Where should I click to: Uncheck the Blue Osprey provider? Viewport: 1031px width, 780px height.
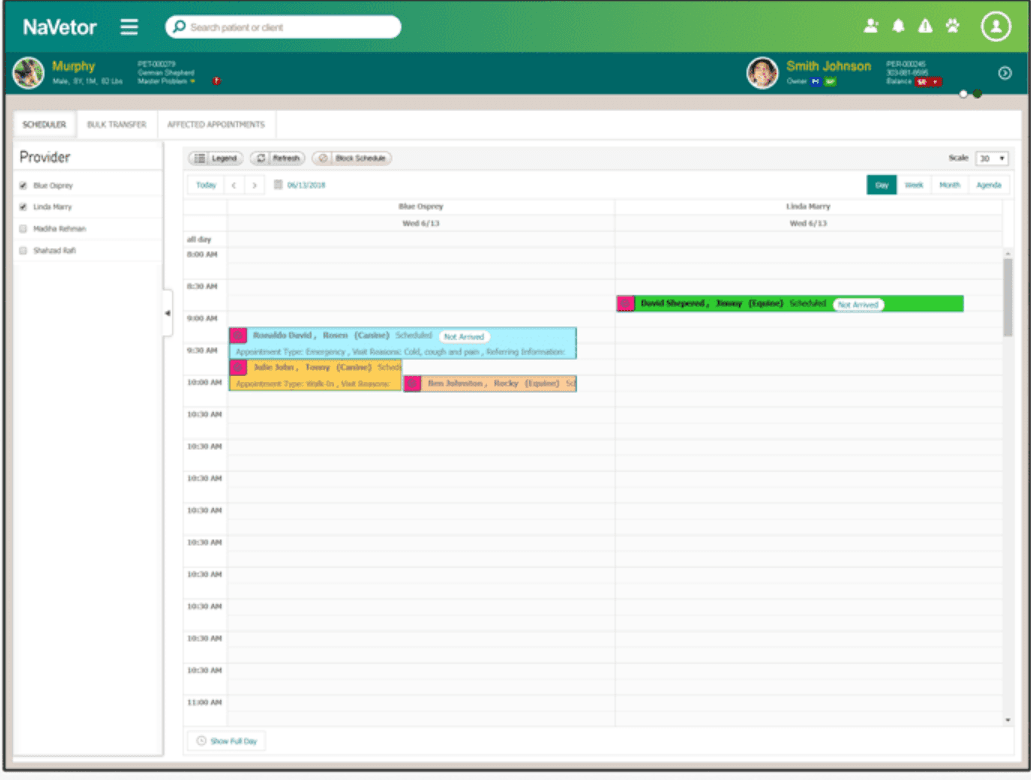(x=23, y=186)
